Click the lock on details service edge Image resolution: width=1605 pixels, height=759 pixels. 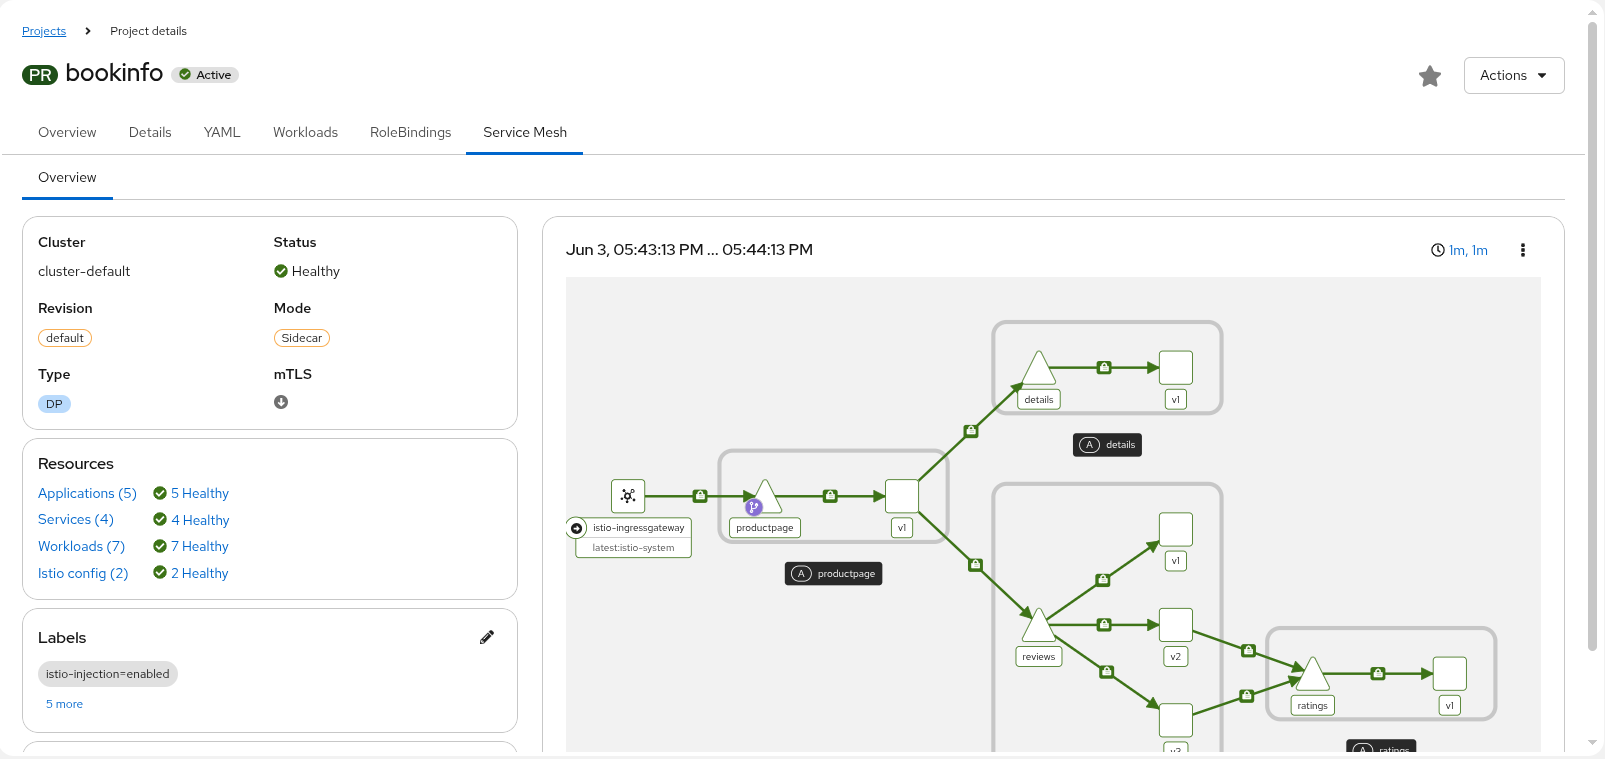pos(1104,368)
